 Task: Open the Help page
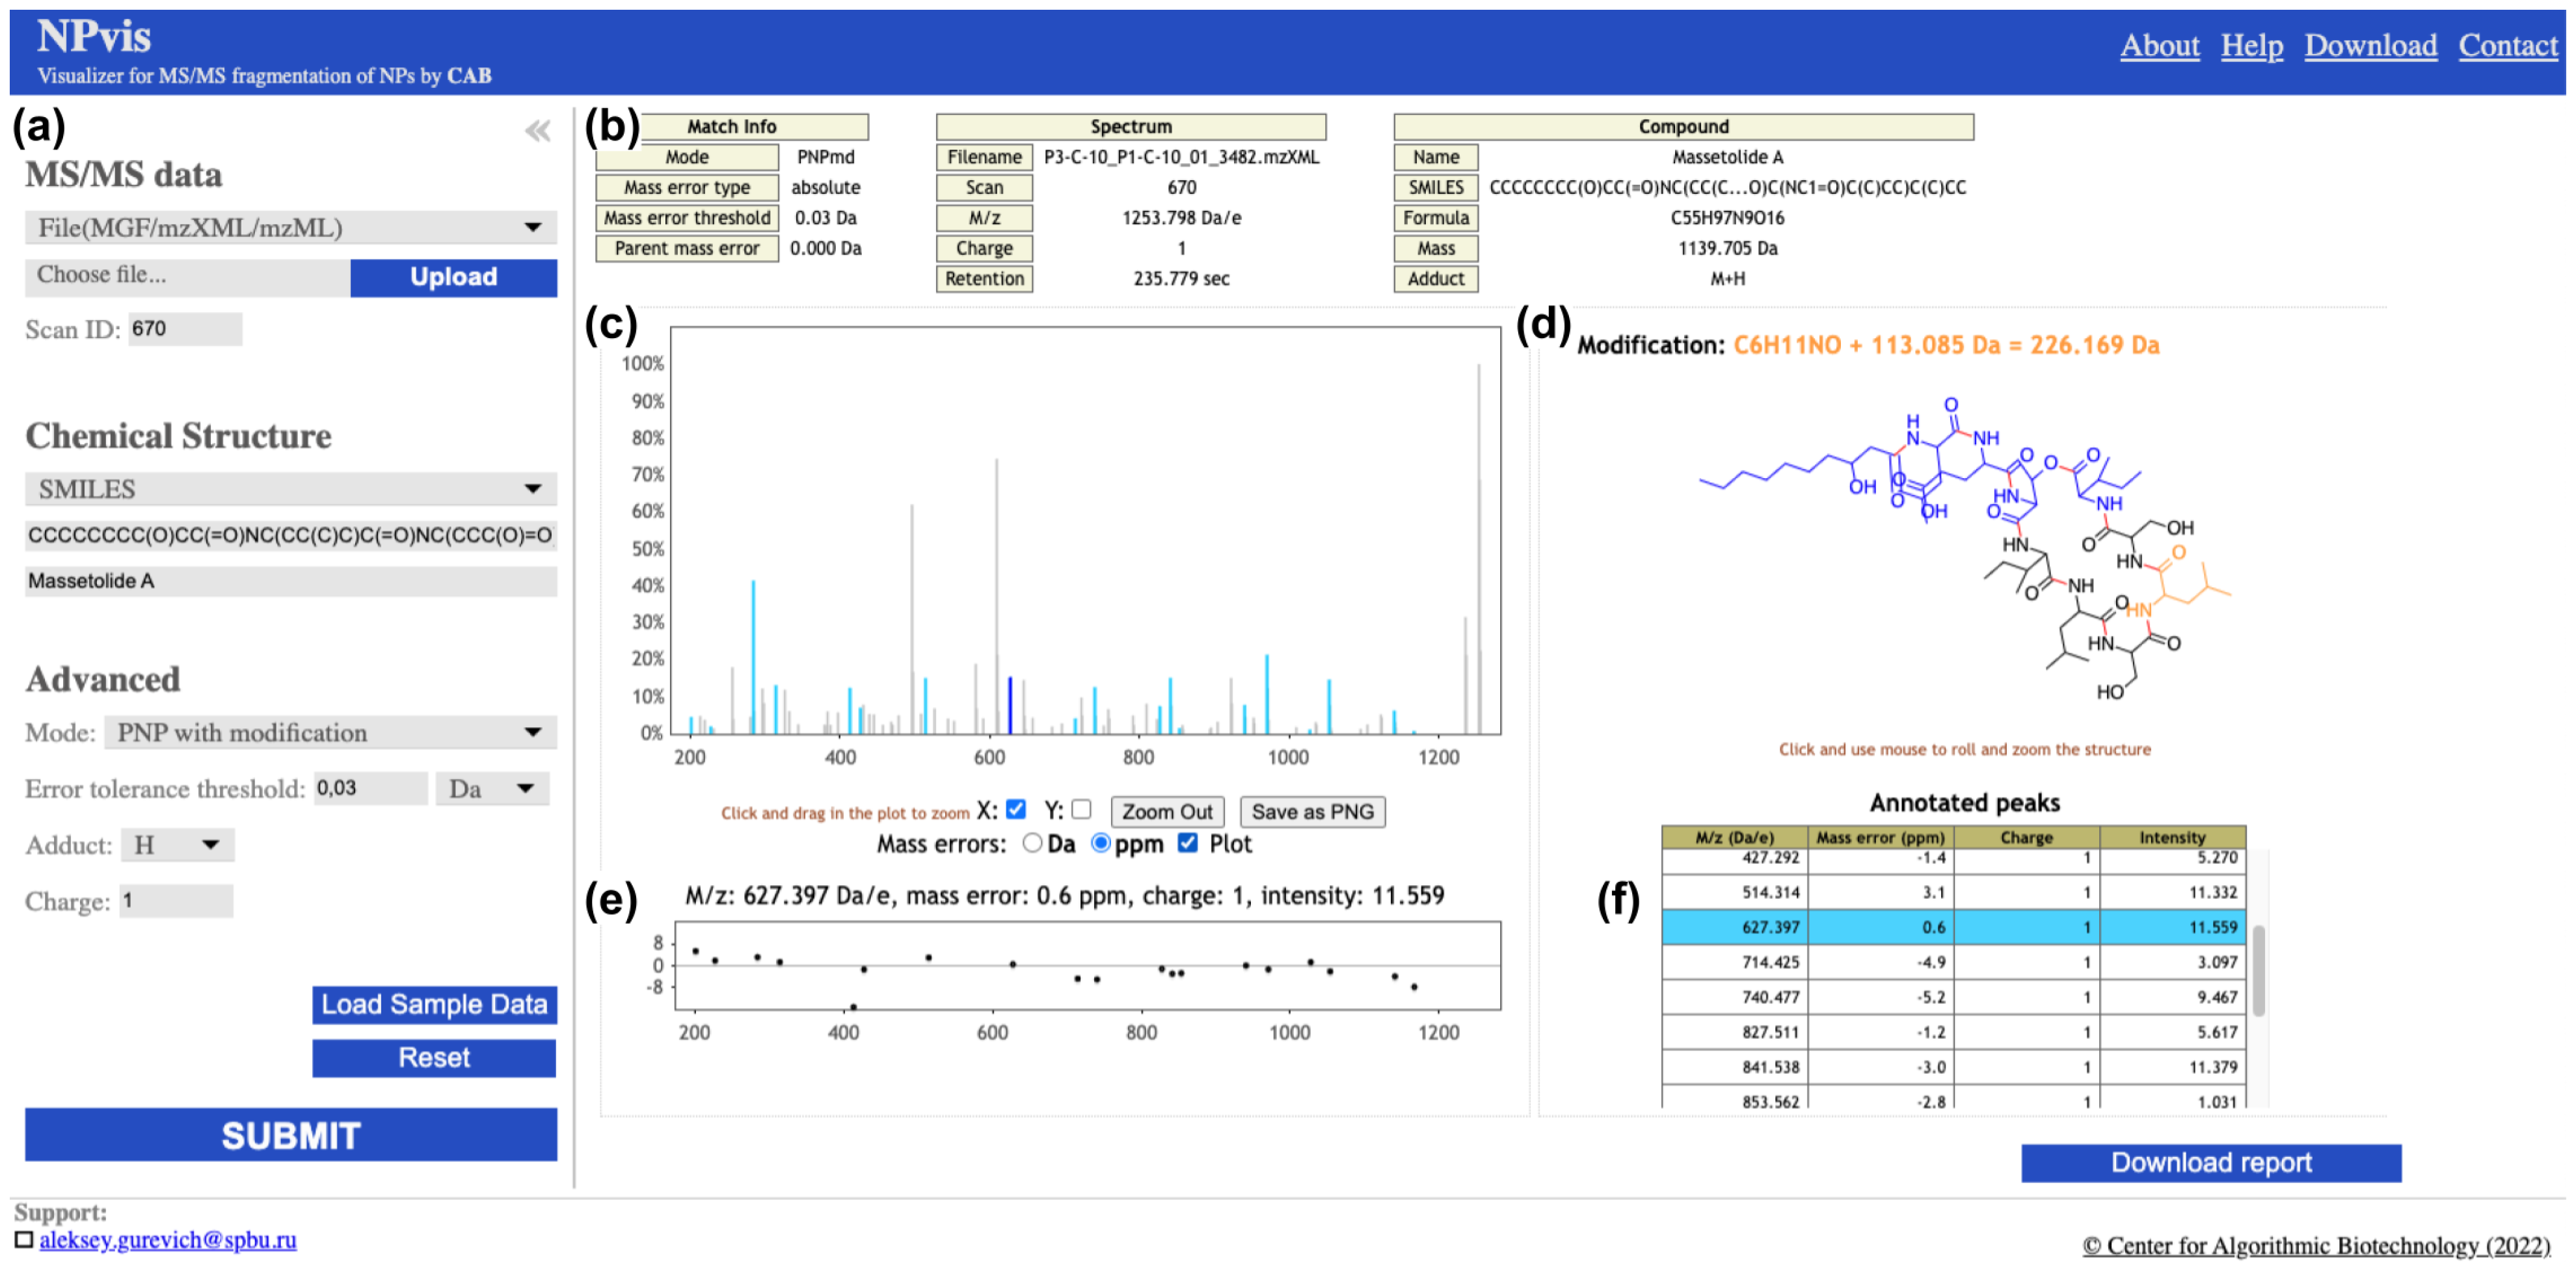(x=2252, y=46)
